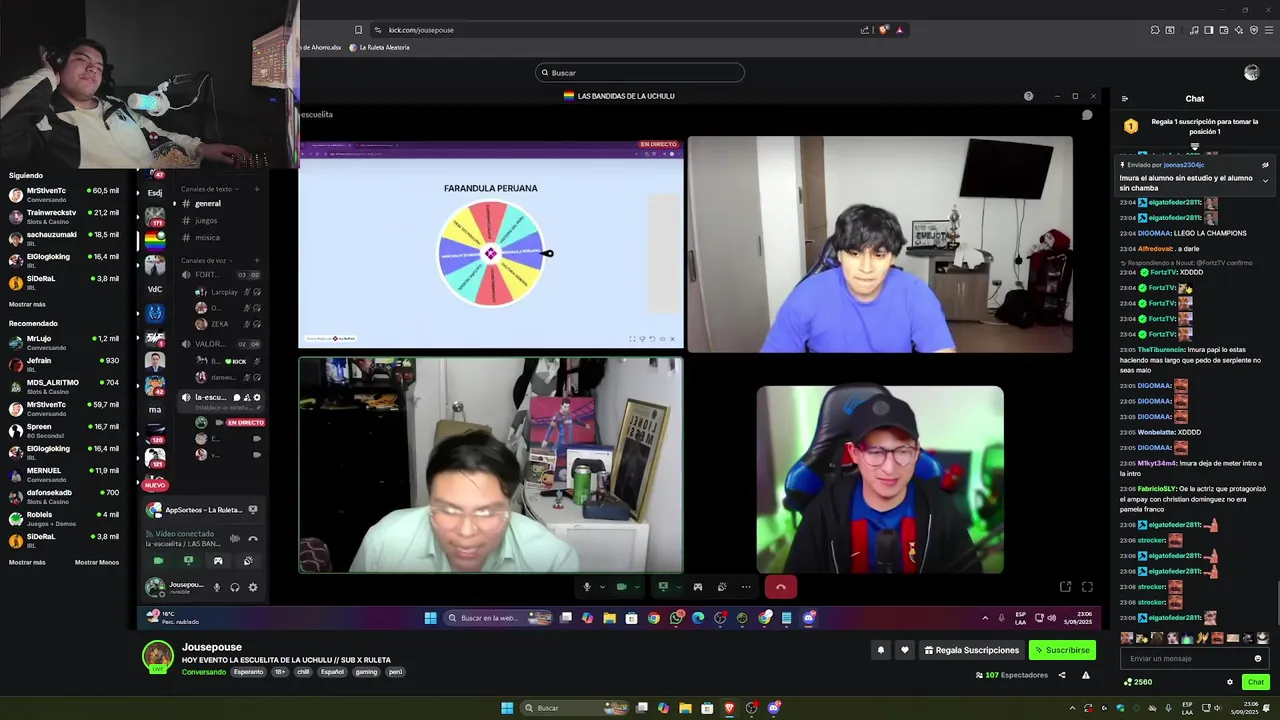Toggle noise suppression in voice panel
1280x720 pixels.
[x=235, y=539]
